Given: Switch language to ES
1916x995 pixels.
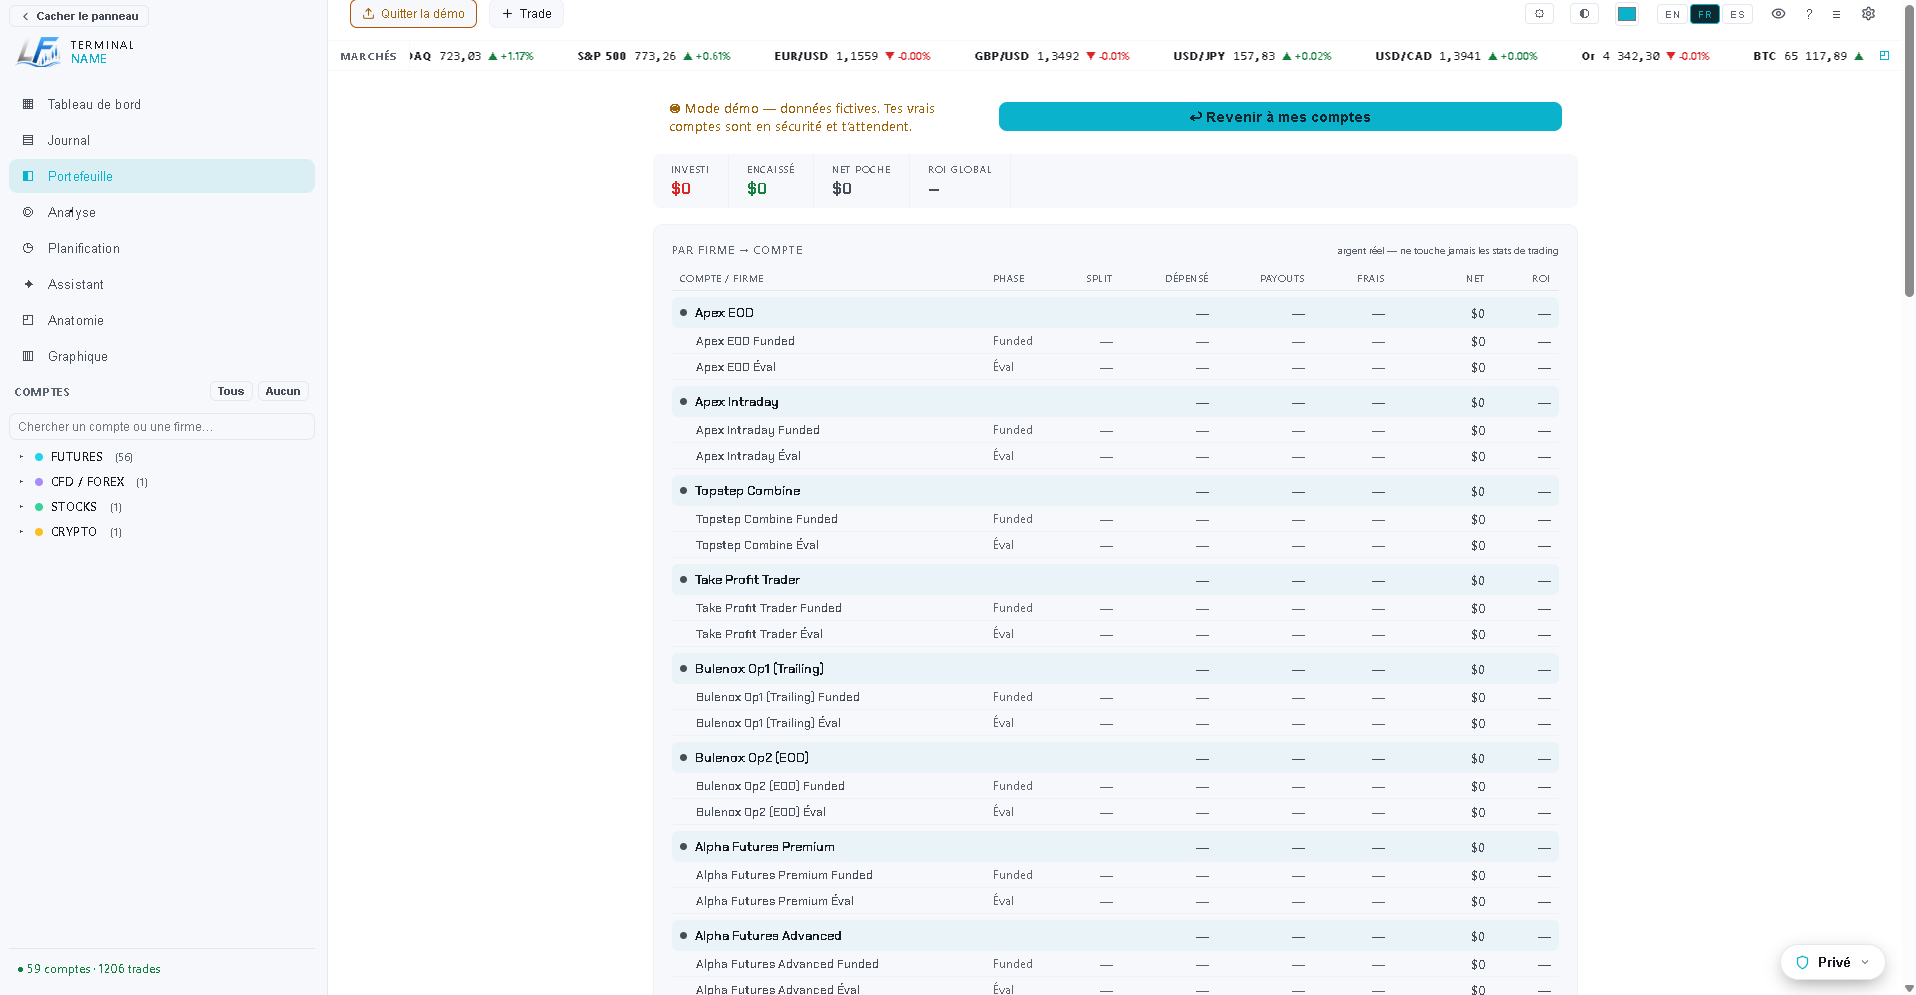Looking at the screenshot, I should (x=1737, y=14).
